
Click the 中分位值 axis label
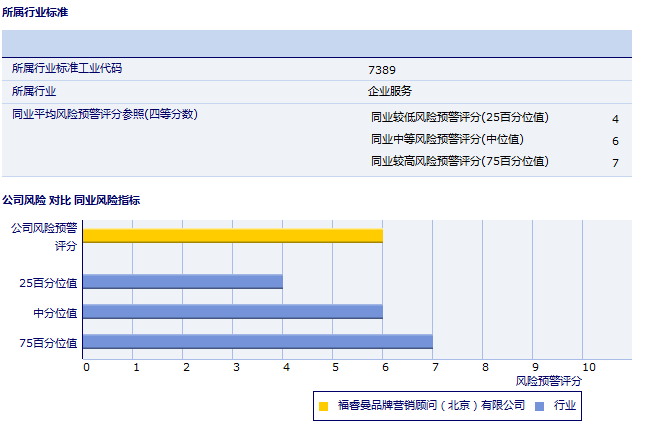[55, 313]
